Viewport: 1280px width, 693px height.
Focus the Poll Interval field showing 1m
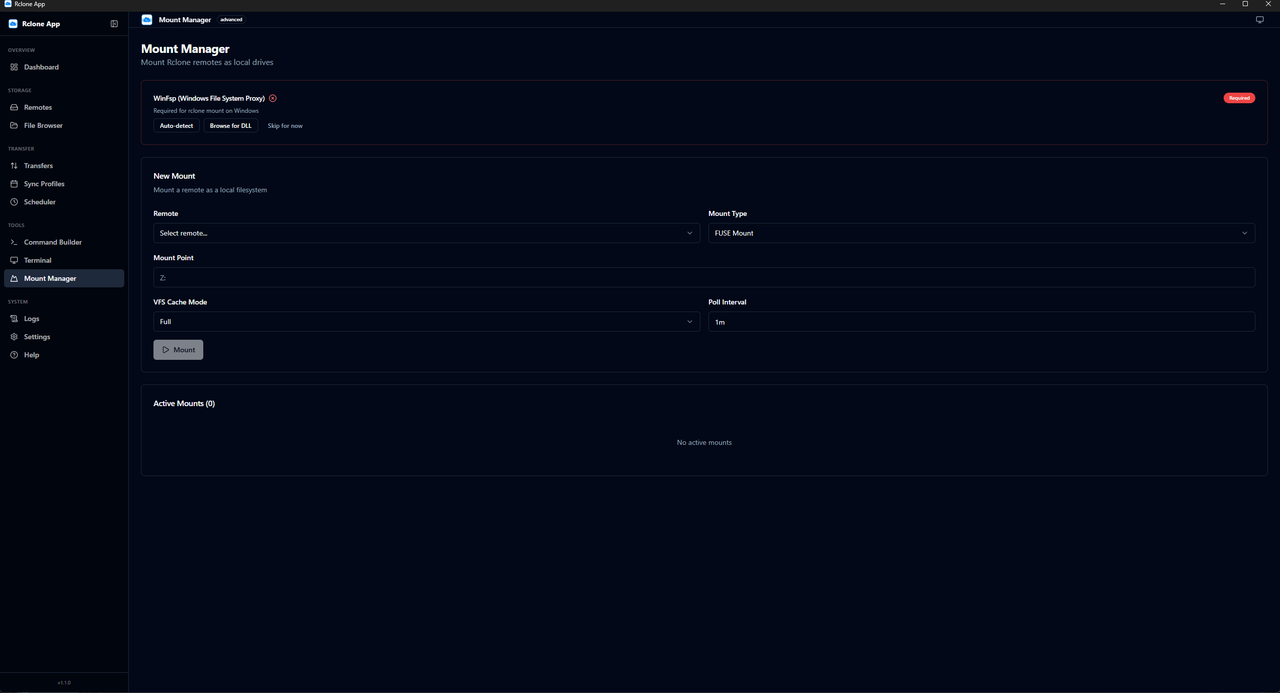[x=981, y=322]
